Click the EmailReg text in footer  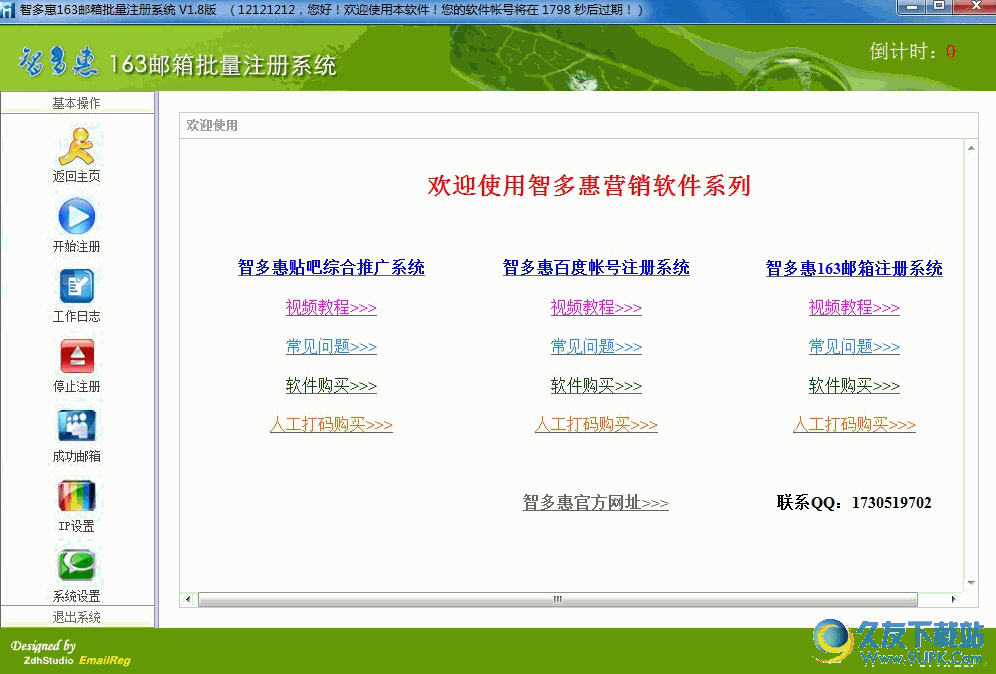[x=105, y=661]
